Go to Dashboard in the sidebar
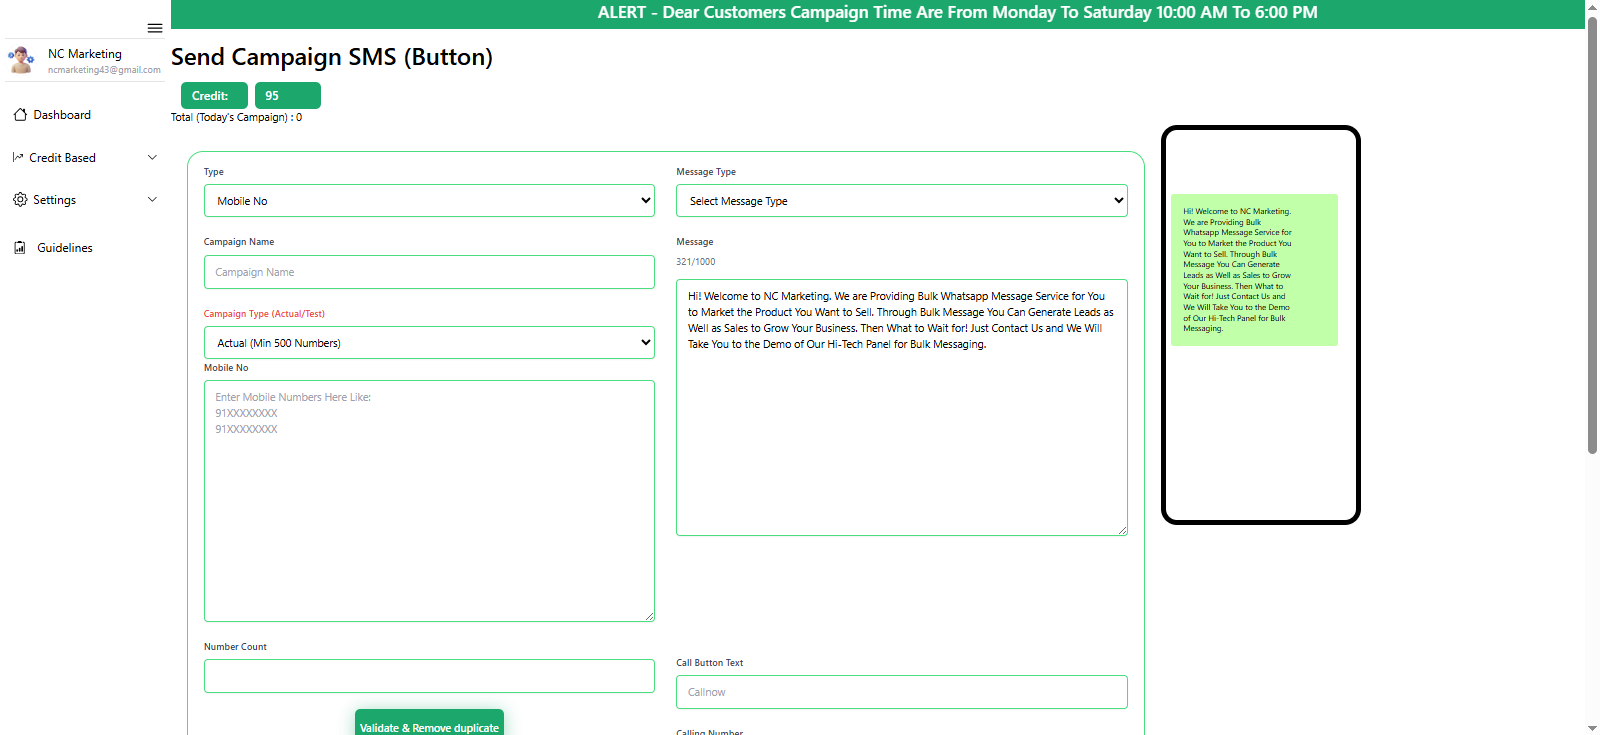 coord(62,115)
